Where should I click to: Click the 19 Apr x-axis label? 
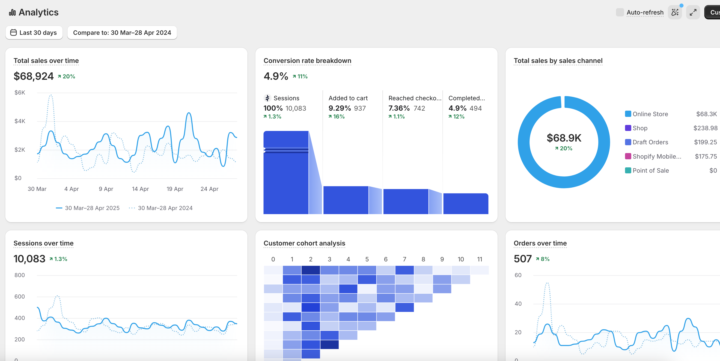[175, 189]
